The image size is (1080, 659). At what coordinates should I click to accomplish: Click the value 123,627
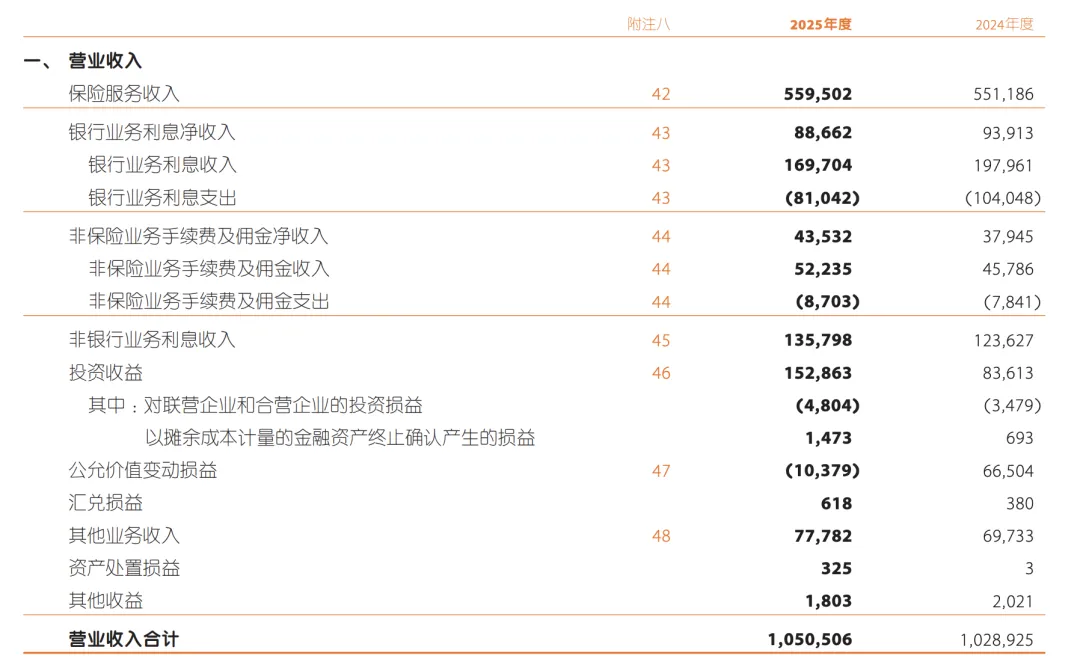pos(1004,340)
